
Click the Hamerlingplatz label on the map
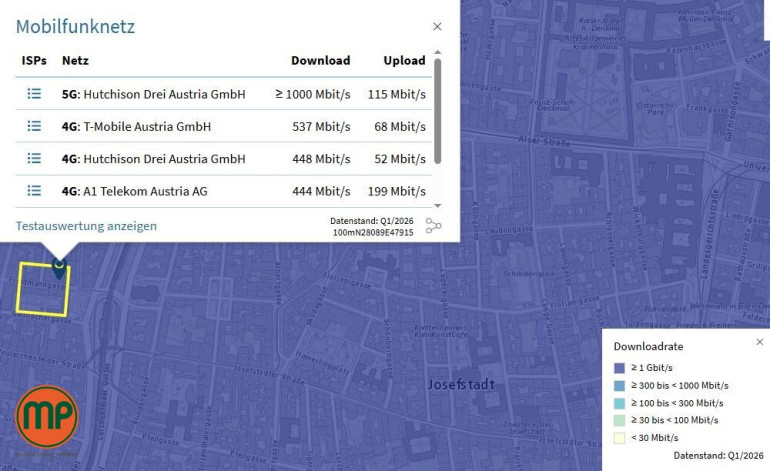coord(322,363)
